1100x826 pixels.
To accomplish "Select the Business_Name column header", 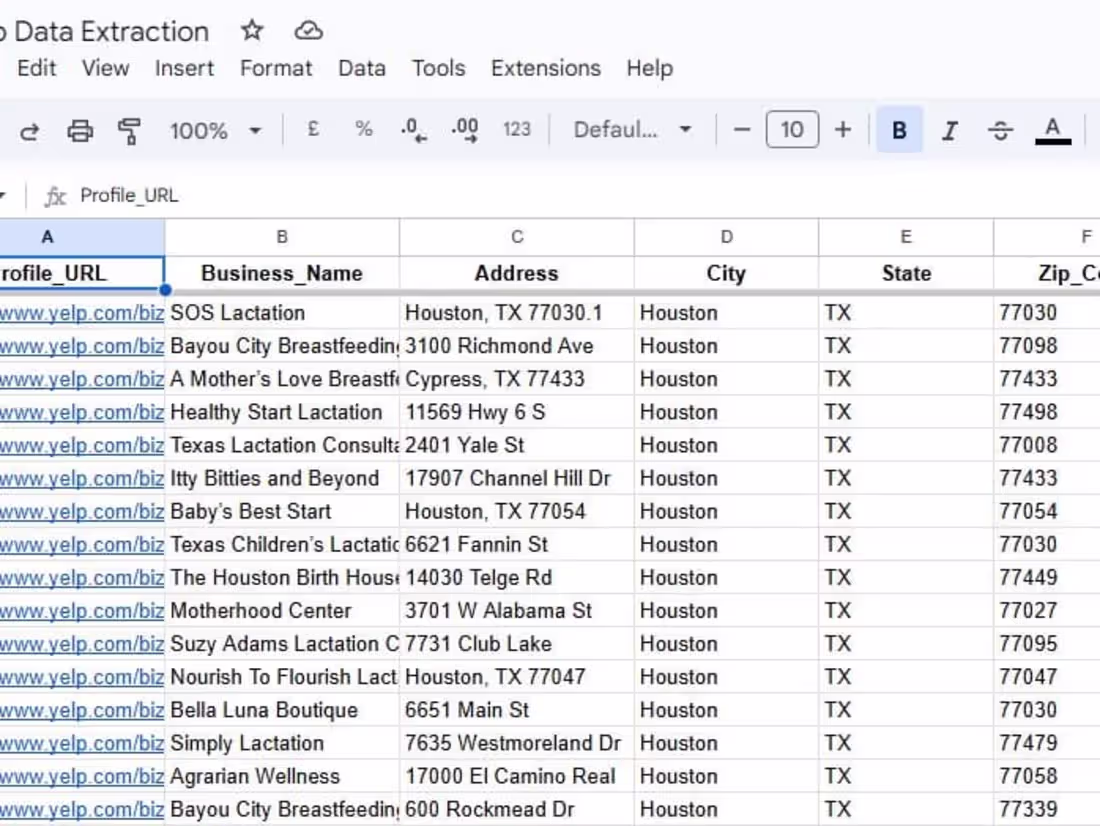I will [x=281, y=236].
